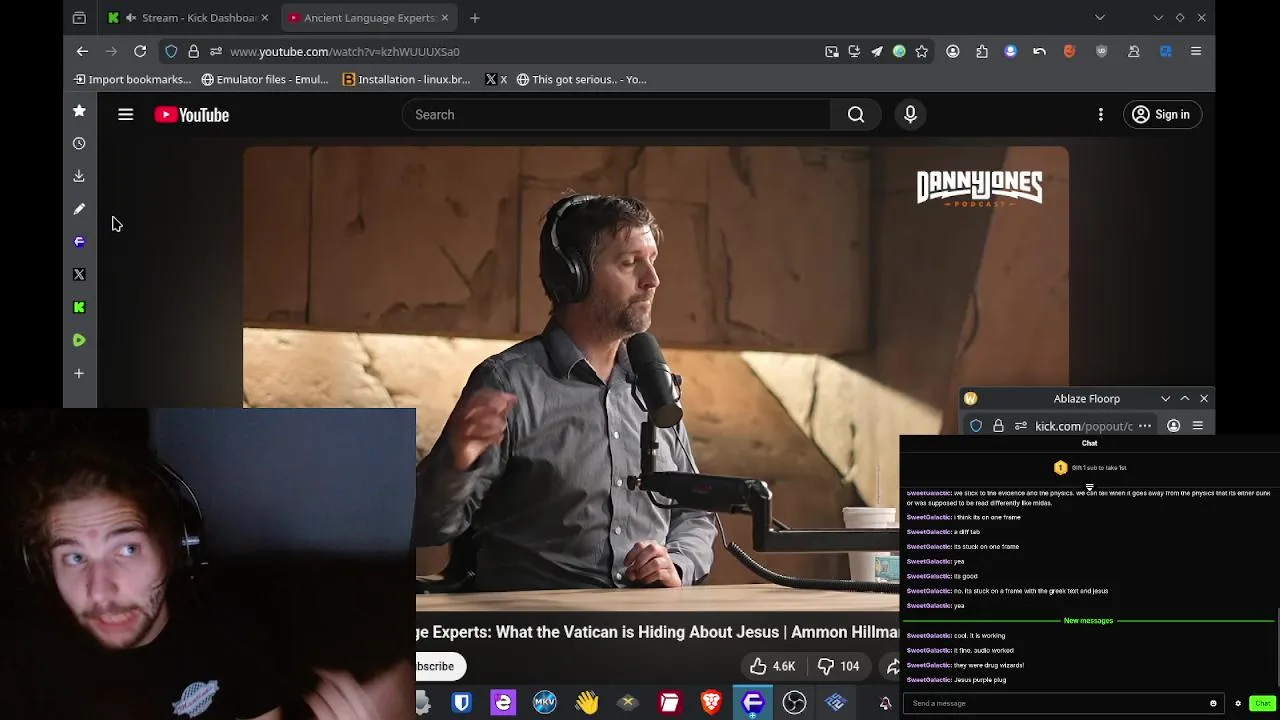Open sidebar history clock icon
This screenshot has width=1280, height=720.
click(x=79, y=143)
